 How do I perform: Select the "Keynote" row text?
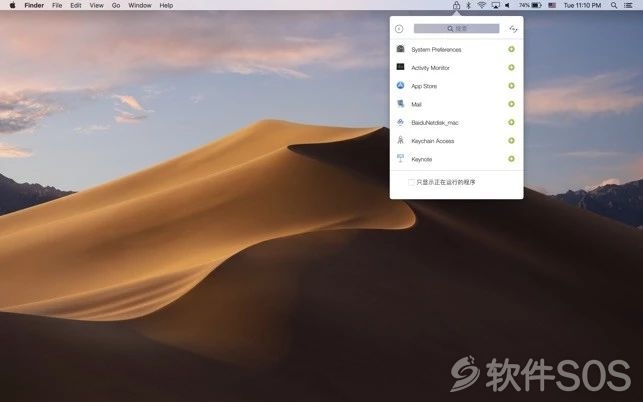[x=422, y=159]
